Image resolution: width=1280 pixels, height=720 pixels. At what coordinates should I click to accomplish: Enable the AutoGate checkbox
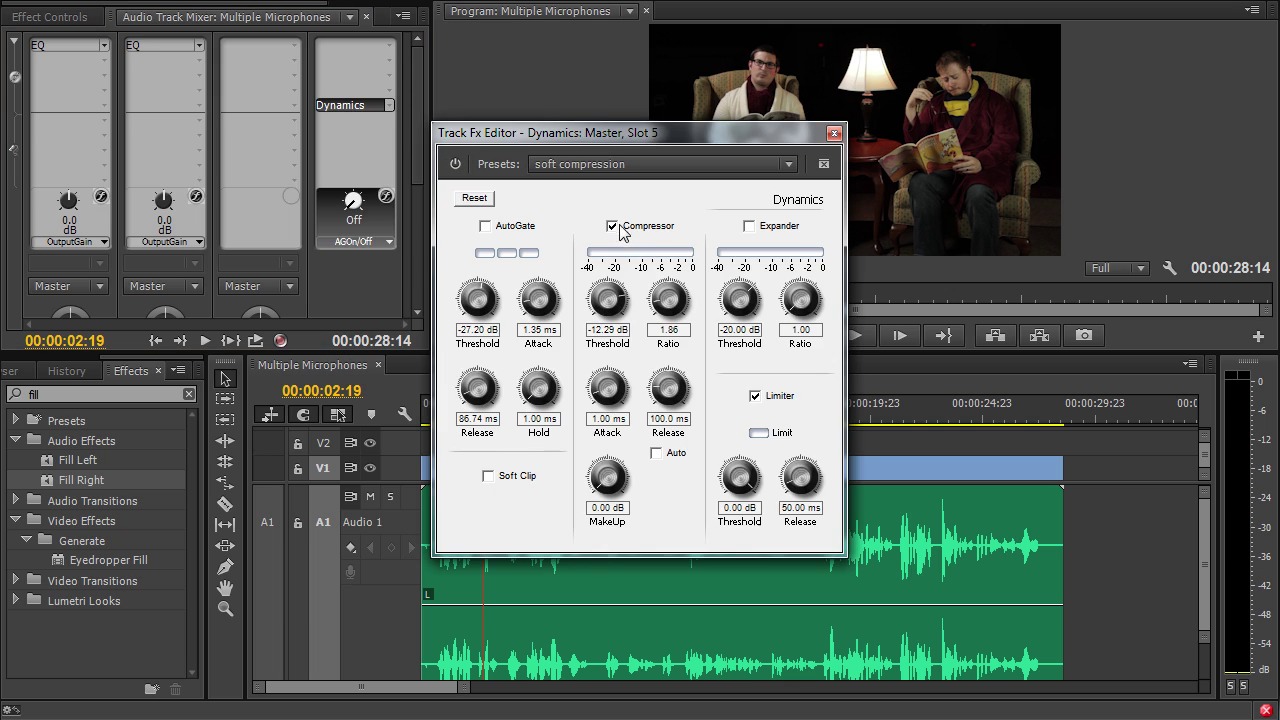click(486, 226)
